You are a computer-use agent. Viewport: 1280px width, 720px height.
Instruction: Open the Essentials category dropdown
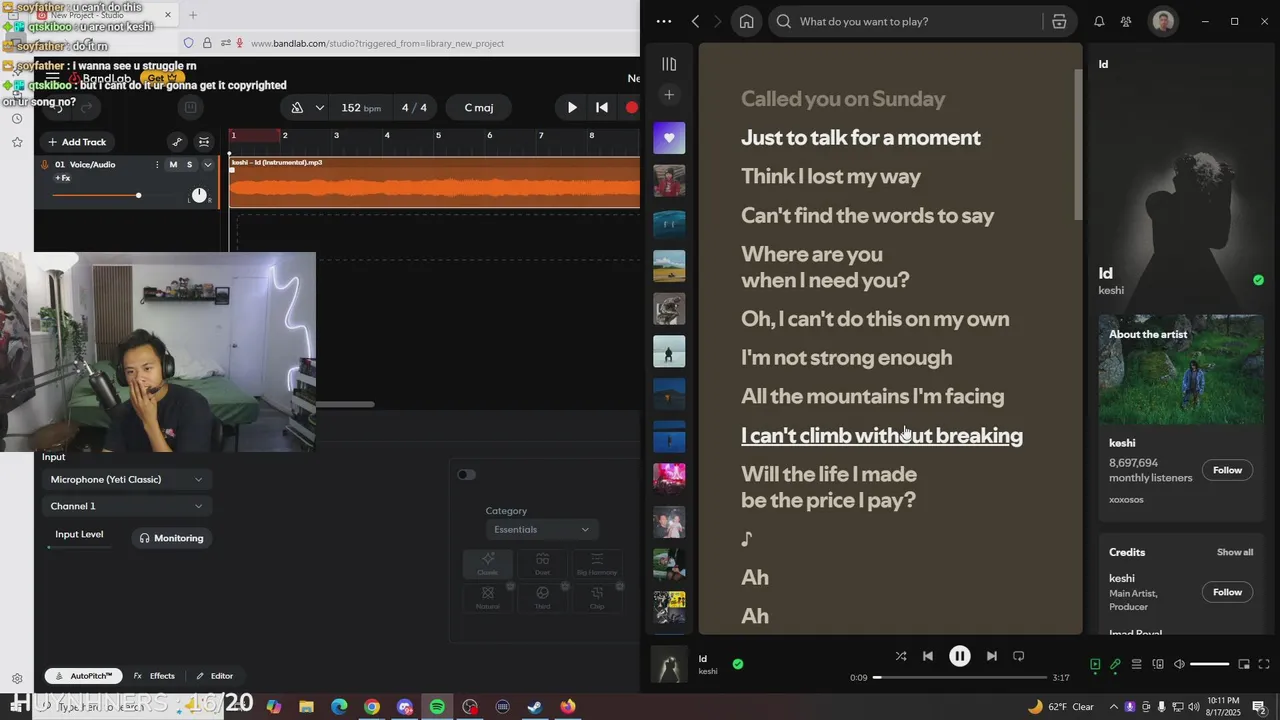tap(542, 530)
